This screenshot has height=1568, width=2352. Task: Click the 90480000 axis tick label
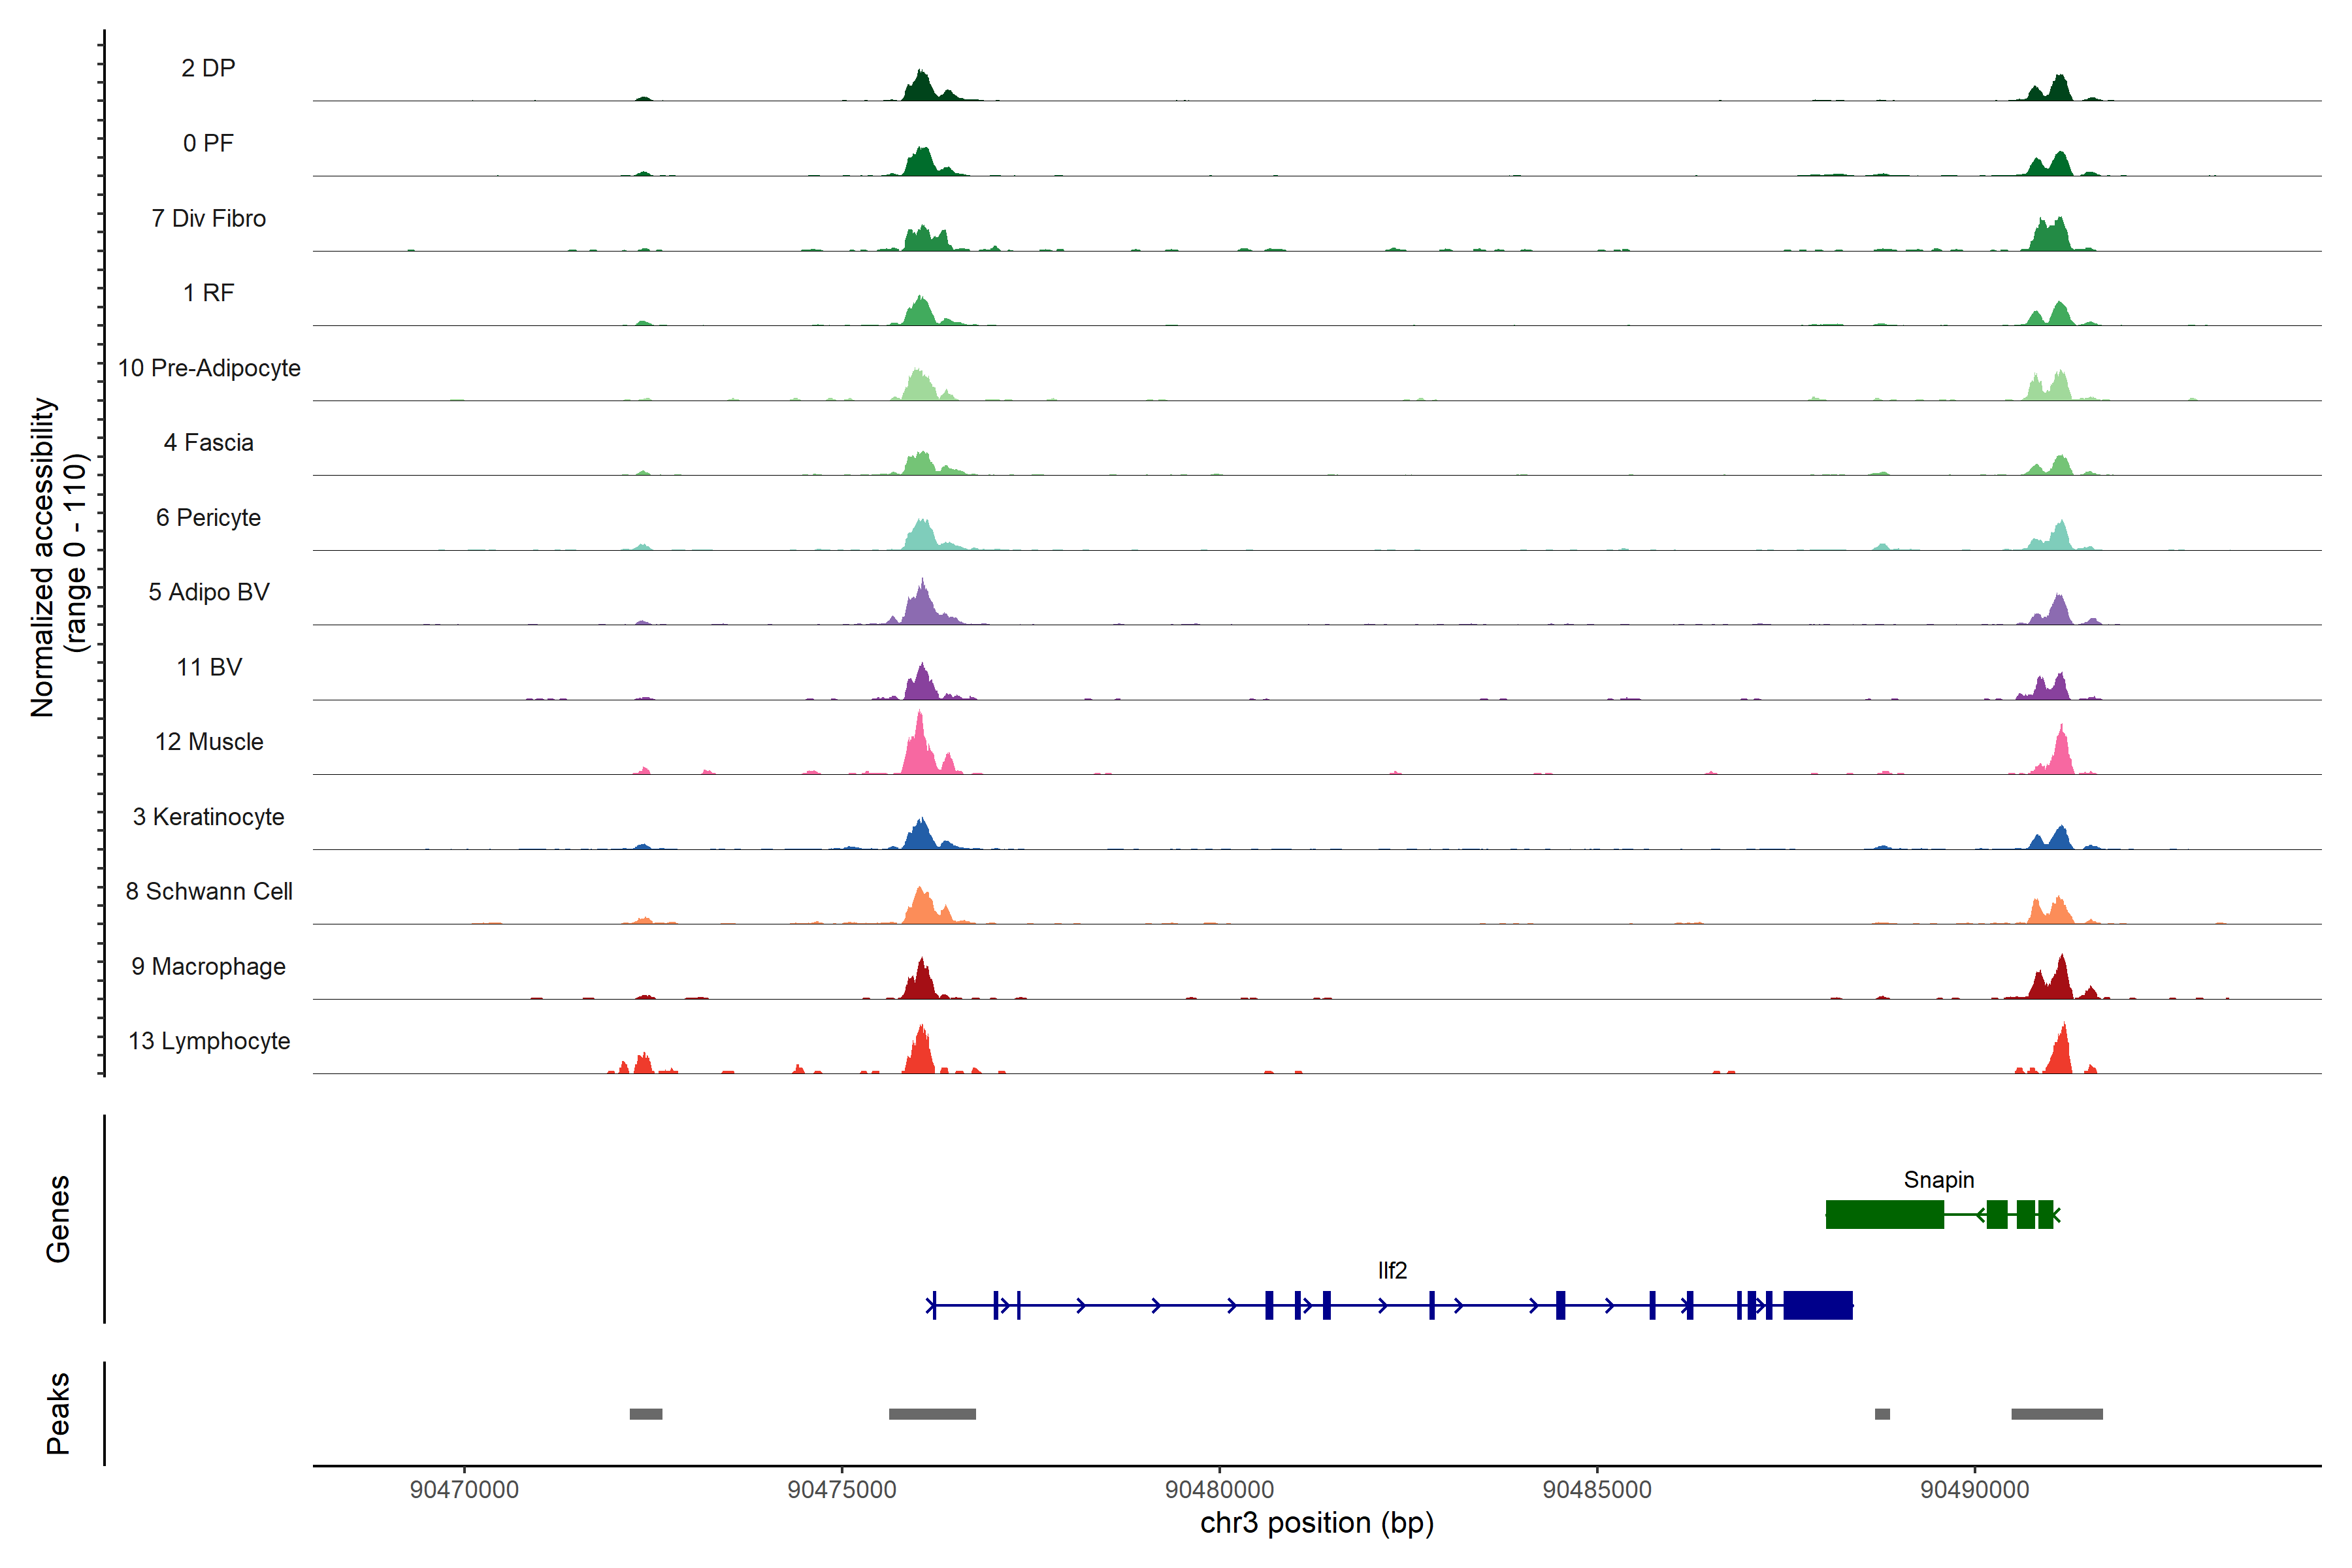click(x=1219, y=1489)
